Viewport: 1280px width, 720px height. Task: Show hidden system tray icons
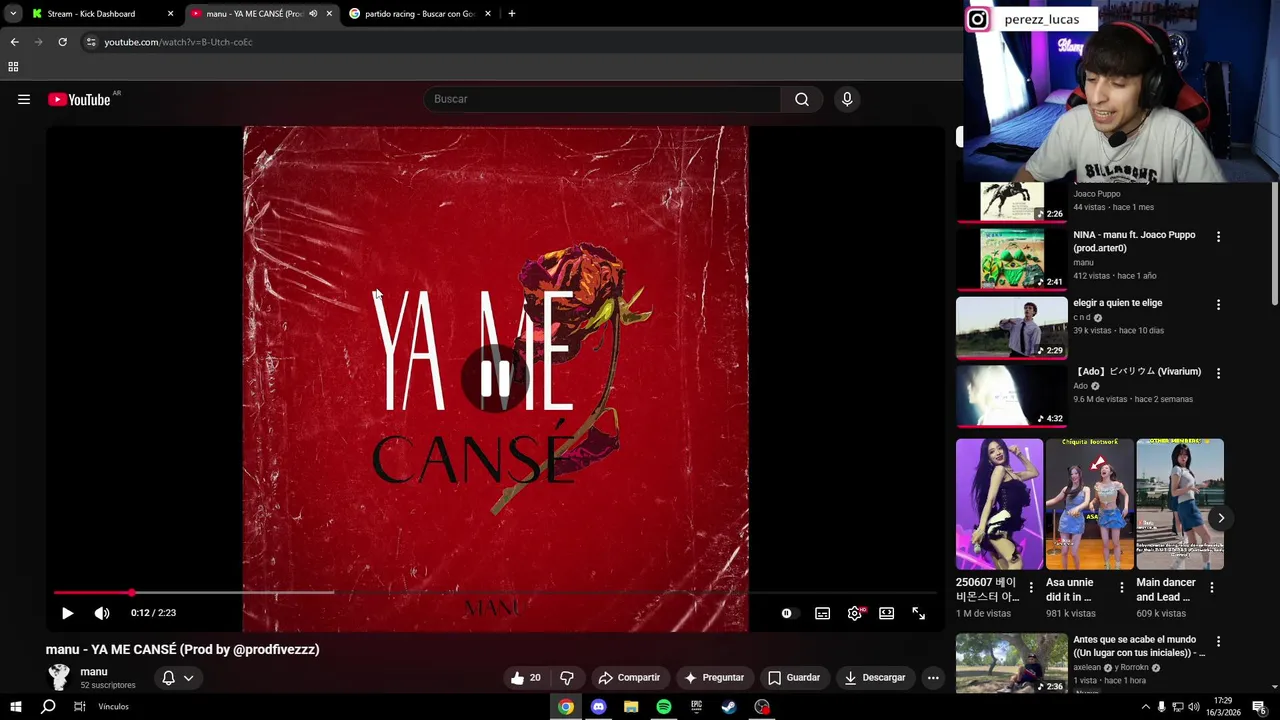[x=1145, y=707]
